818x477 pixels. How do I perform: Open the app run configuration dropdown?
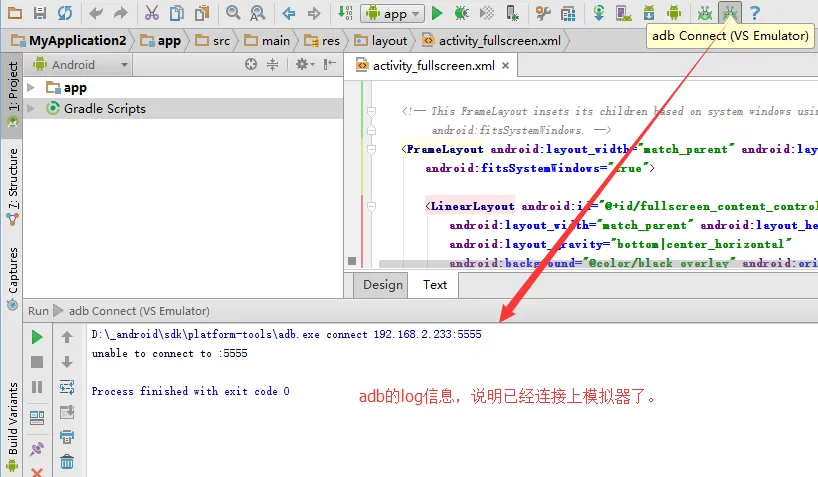(392, 14)
